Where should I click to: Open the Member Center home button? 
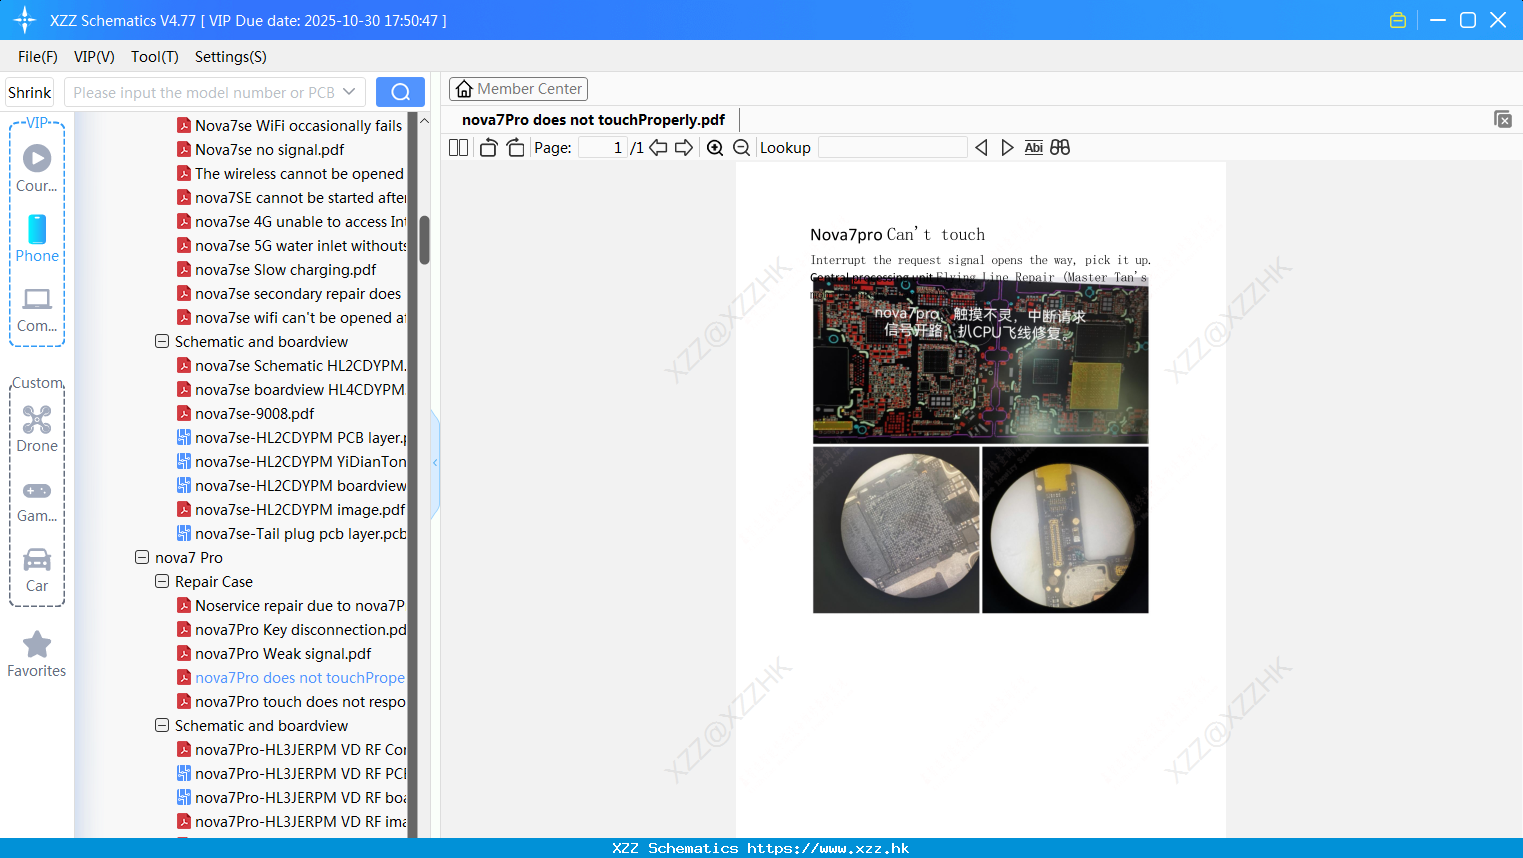pyautogui.click(x=518, y=89)
